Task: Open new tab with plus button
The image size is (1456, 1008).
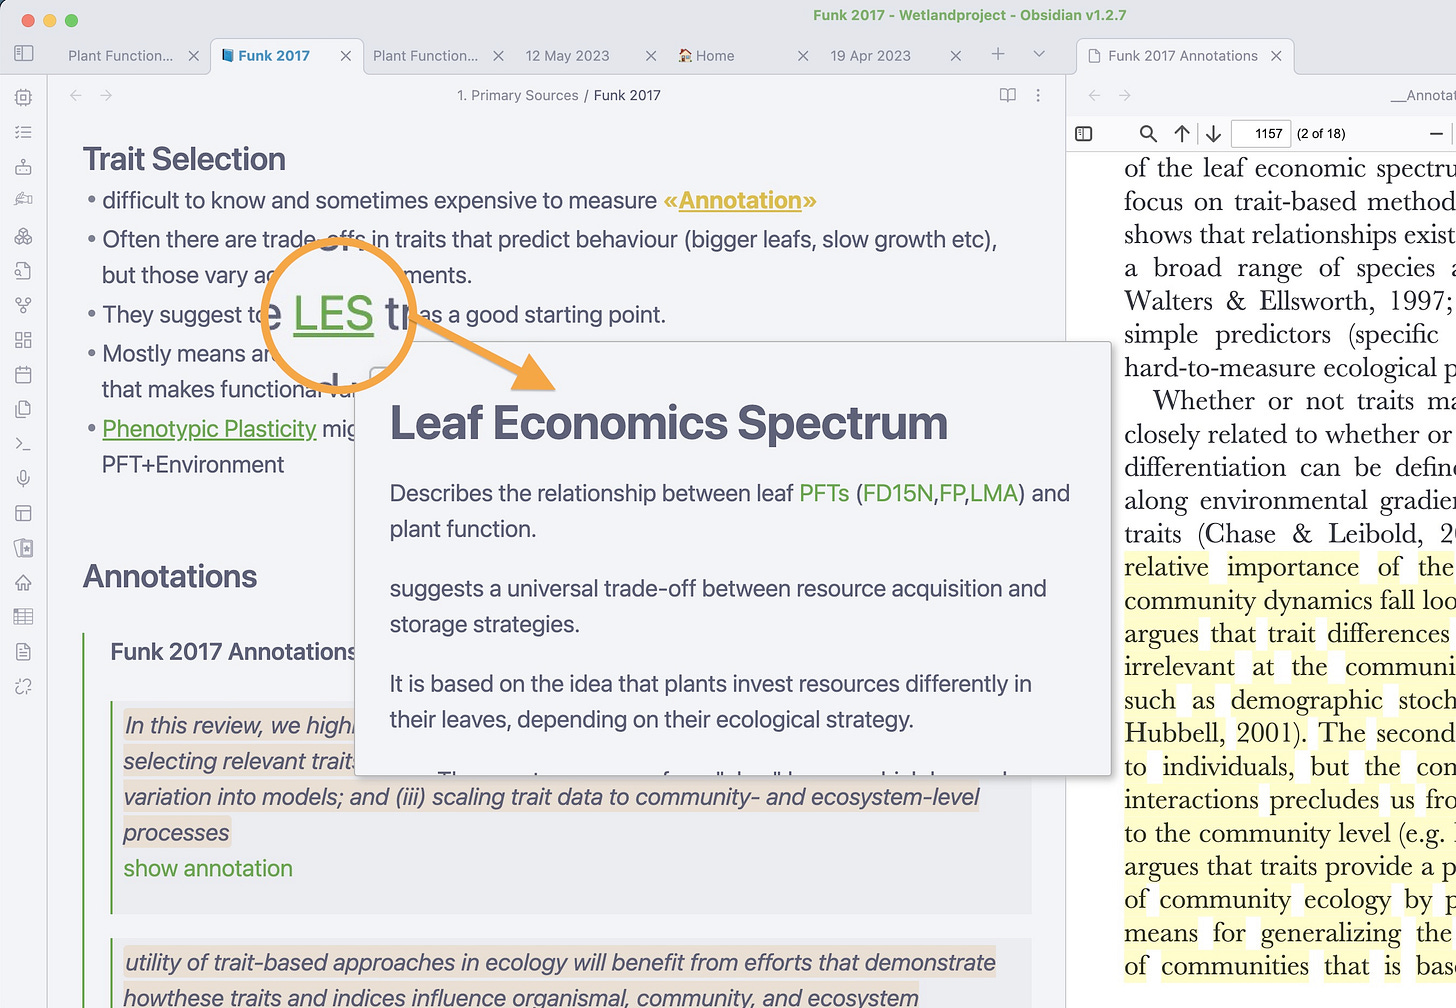Action: pyautogui.click(x=998, y=54)
